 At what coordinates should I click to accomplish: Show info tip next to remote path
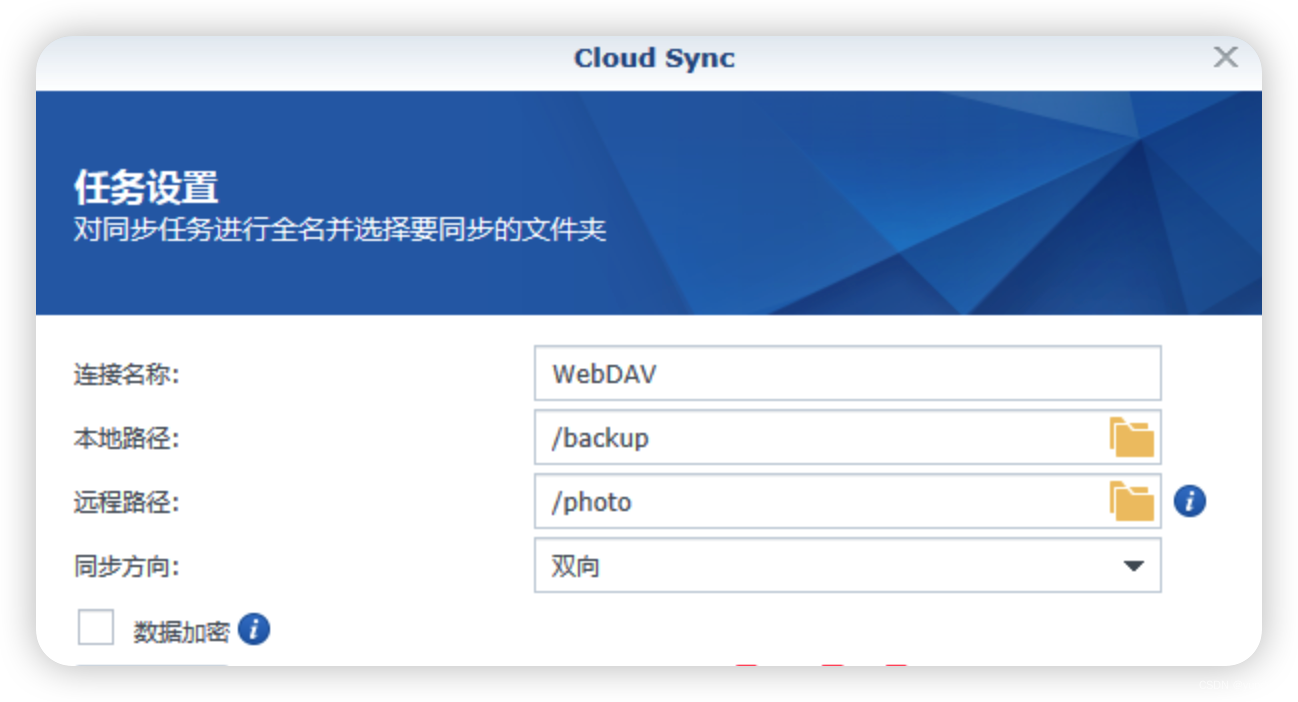tap(1189, 501)
